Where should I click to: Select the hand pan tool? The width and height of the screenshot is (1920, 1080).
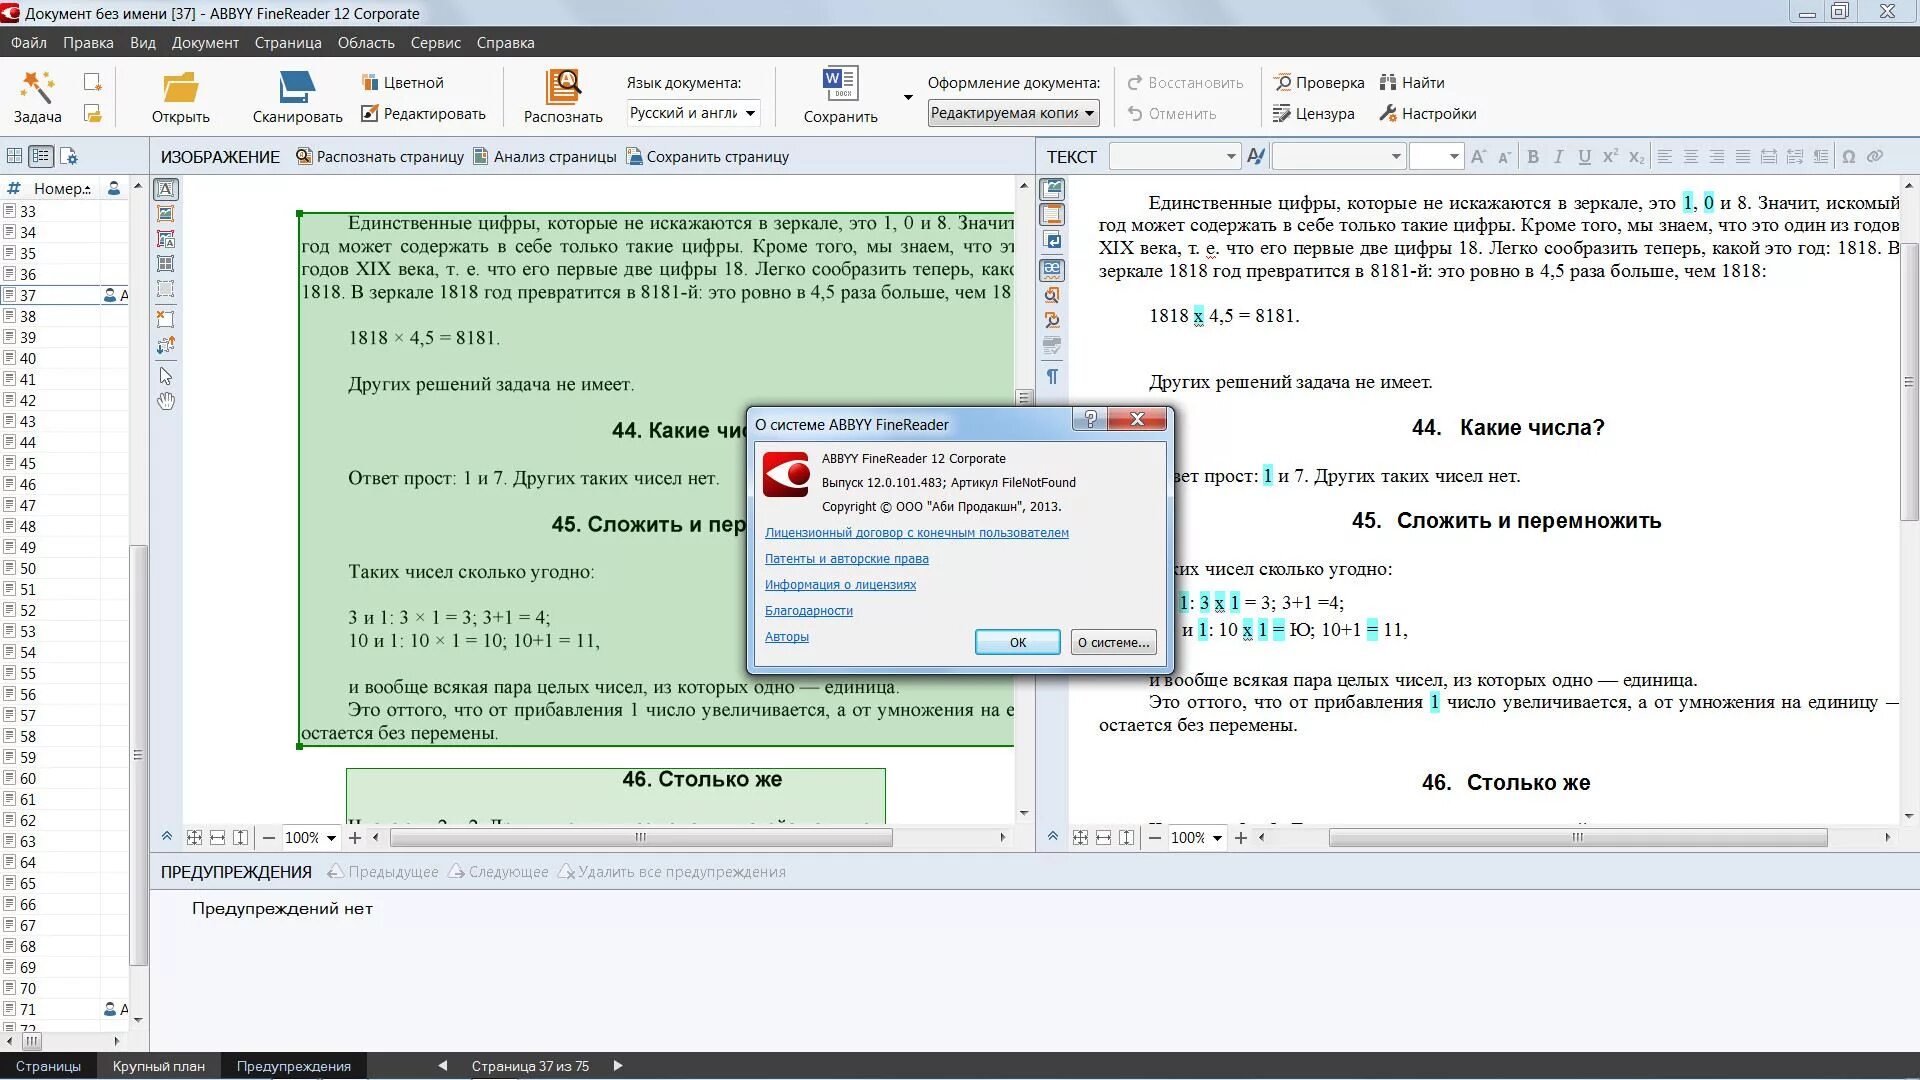(166, 401)
